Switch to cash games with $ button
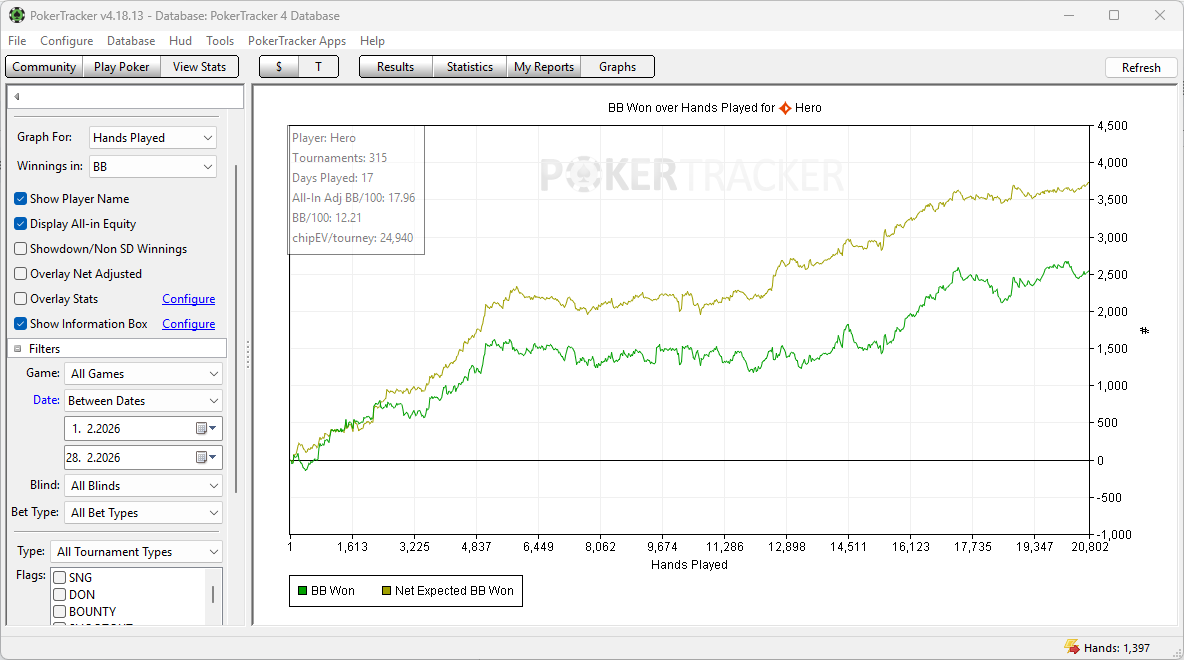This screenshot has width=1184, height=660. click(279, 67)
